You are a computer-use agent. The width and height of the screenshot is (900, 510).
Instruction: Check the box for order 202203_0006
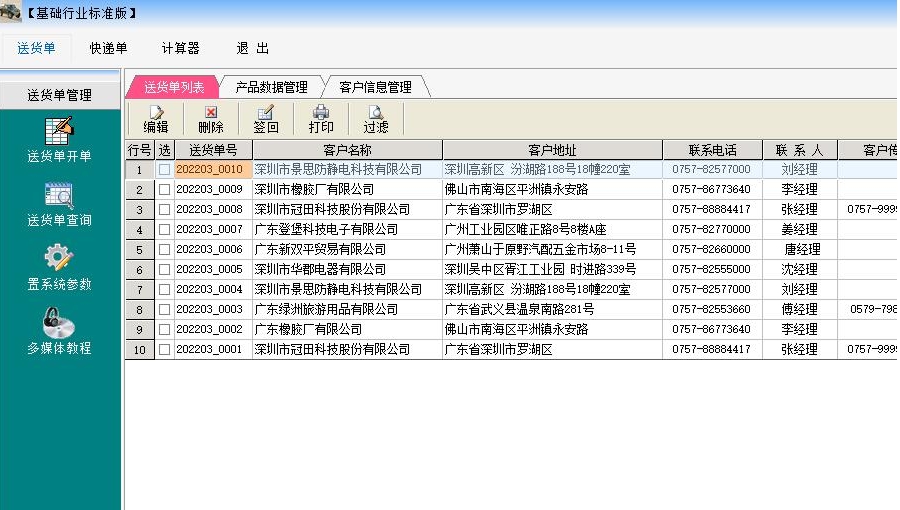click(164, 250)
